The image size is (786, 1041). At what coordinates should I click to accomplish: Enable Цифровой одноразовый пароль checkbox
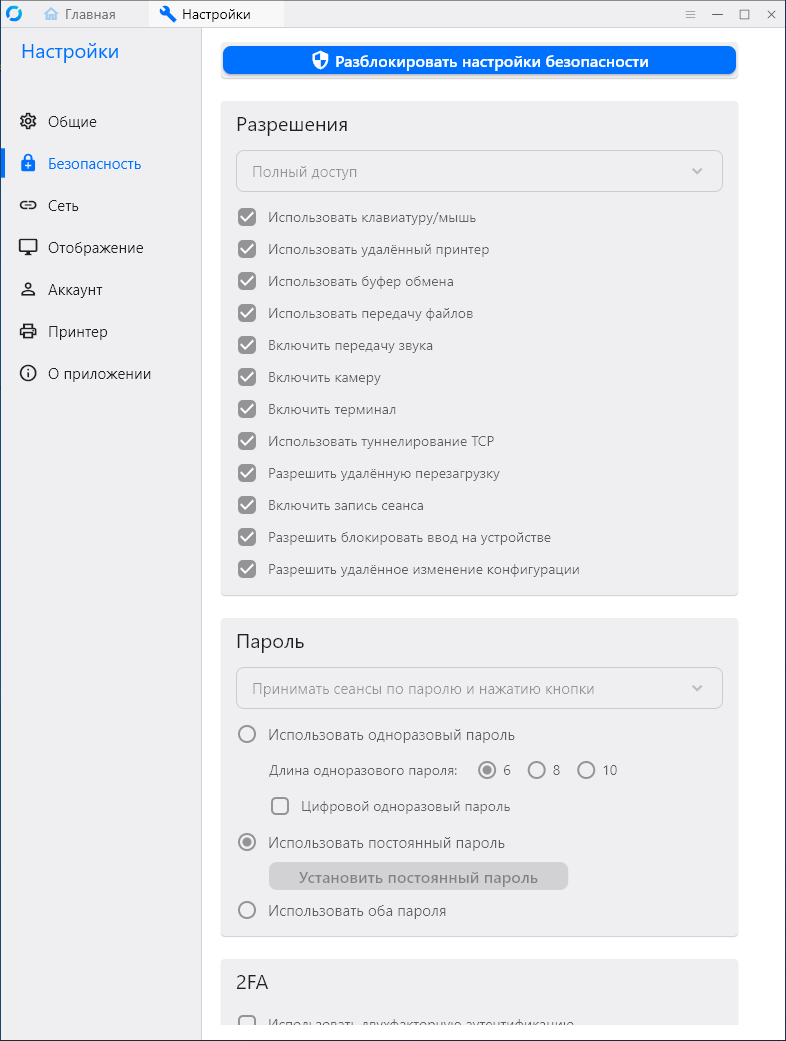pos(280,806)
